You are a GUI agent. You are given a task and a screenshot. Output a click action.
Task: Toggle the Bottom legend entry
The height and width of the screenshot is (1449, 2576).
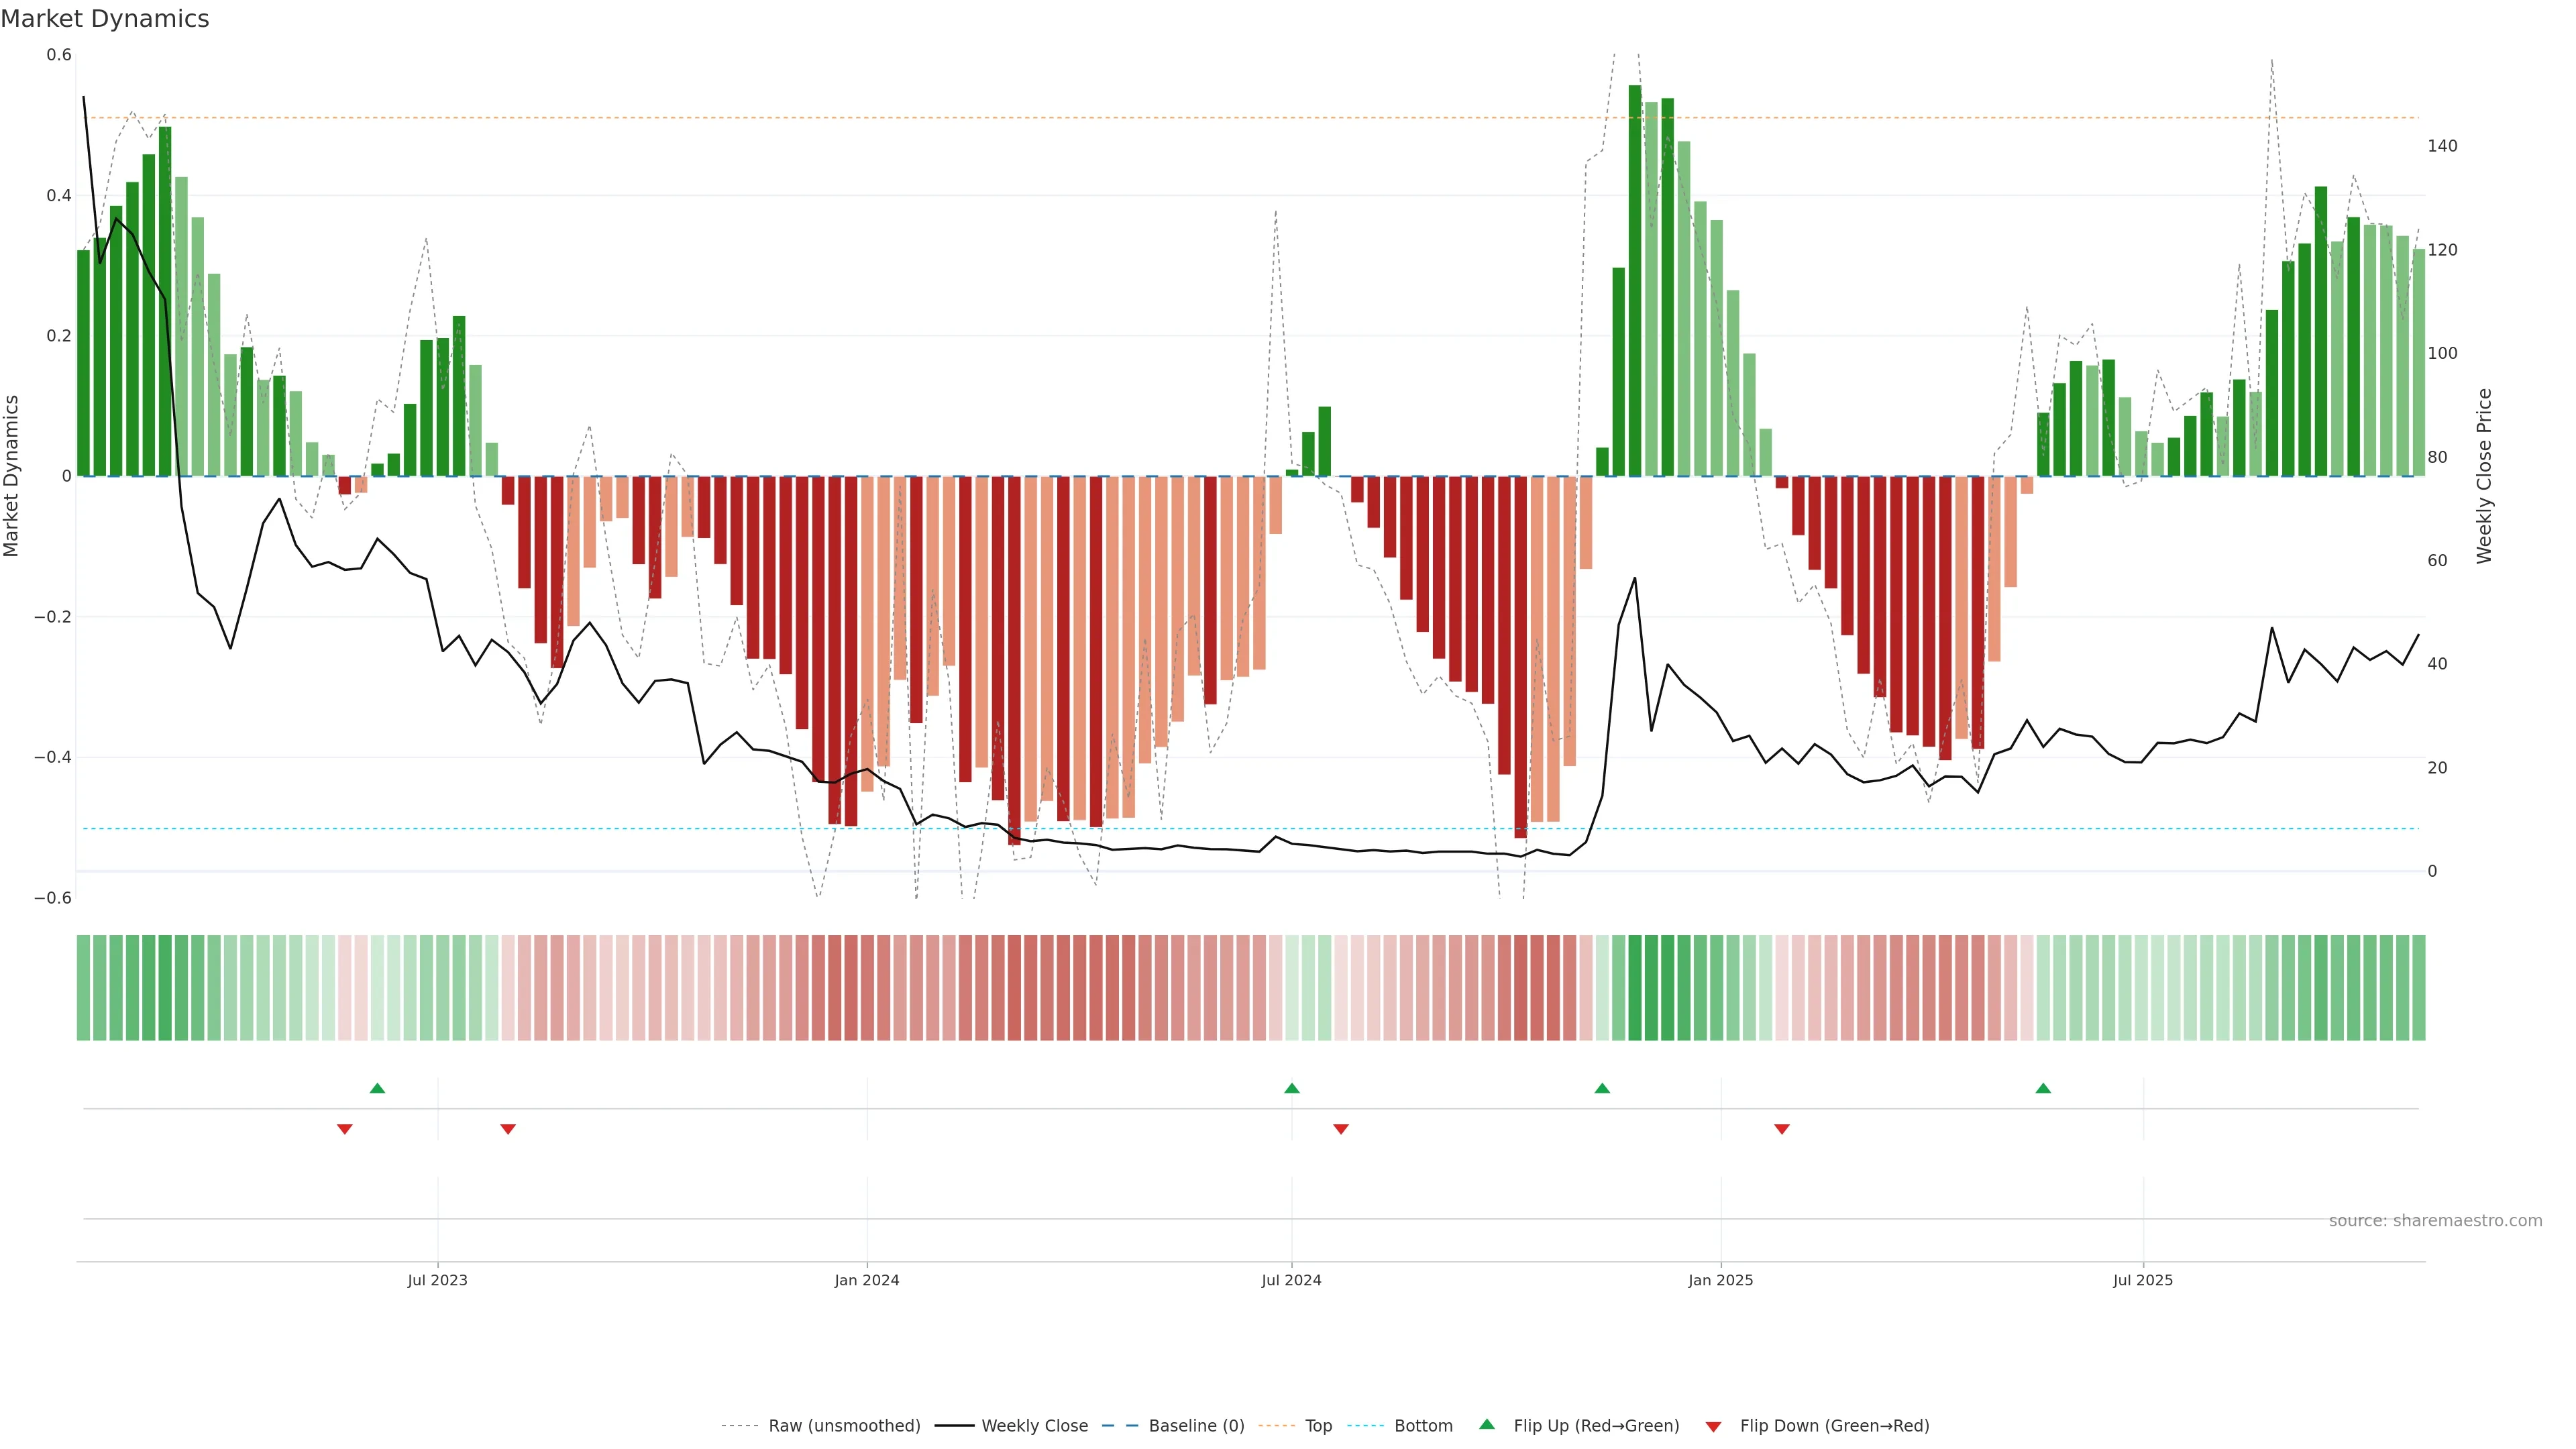pos(1423,1426)
